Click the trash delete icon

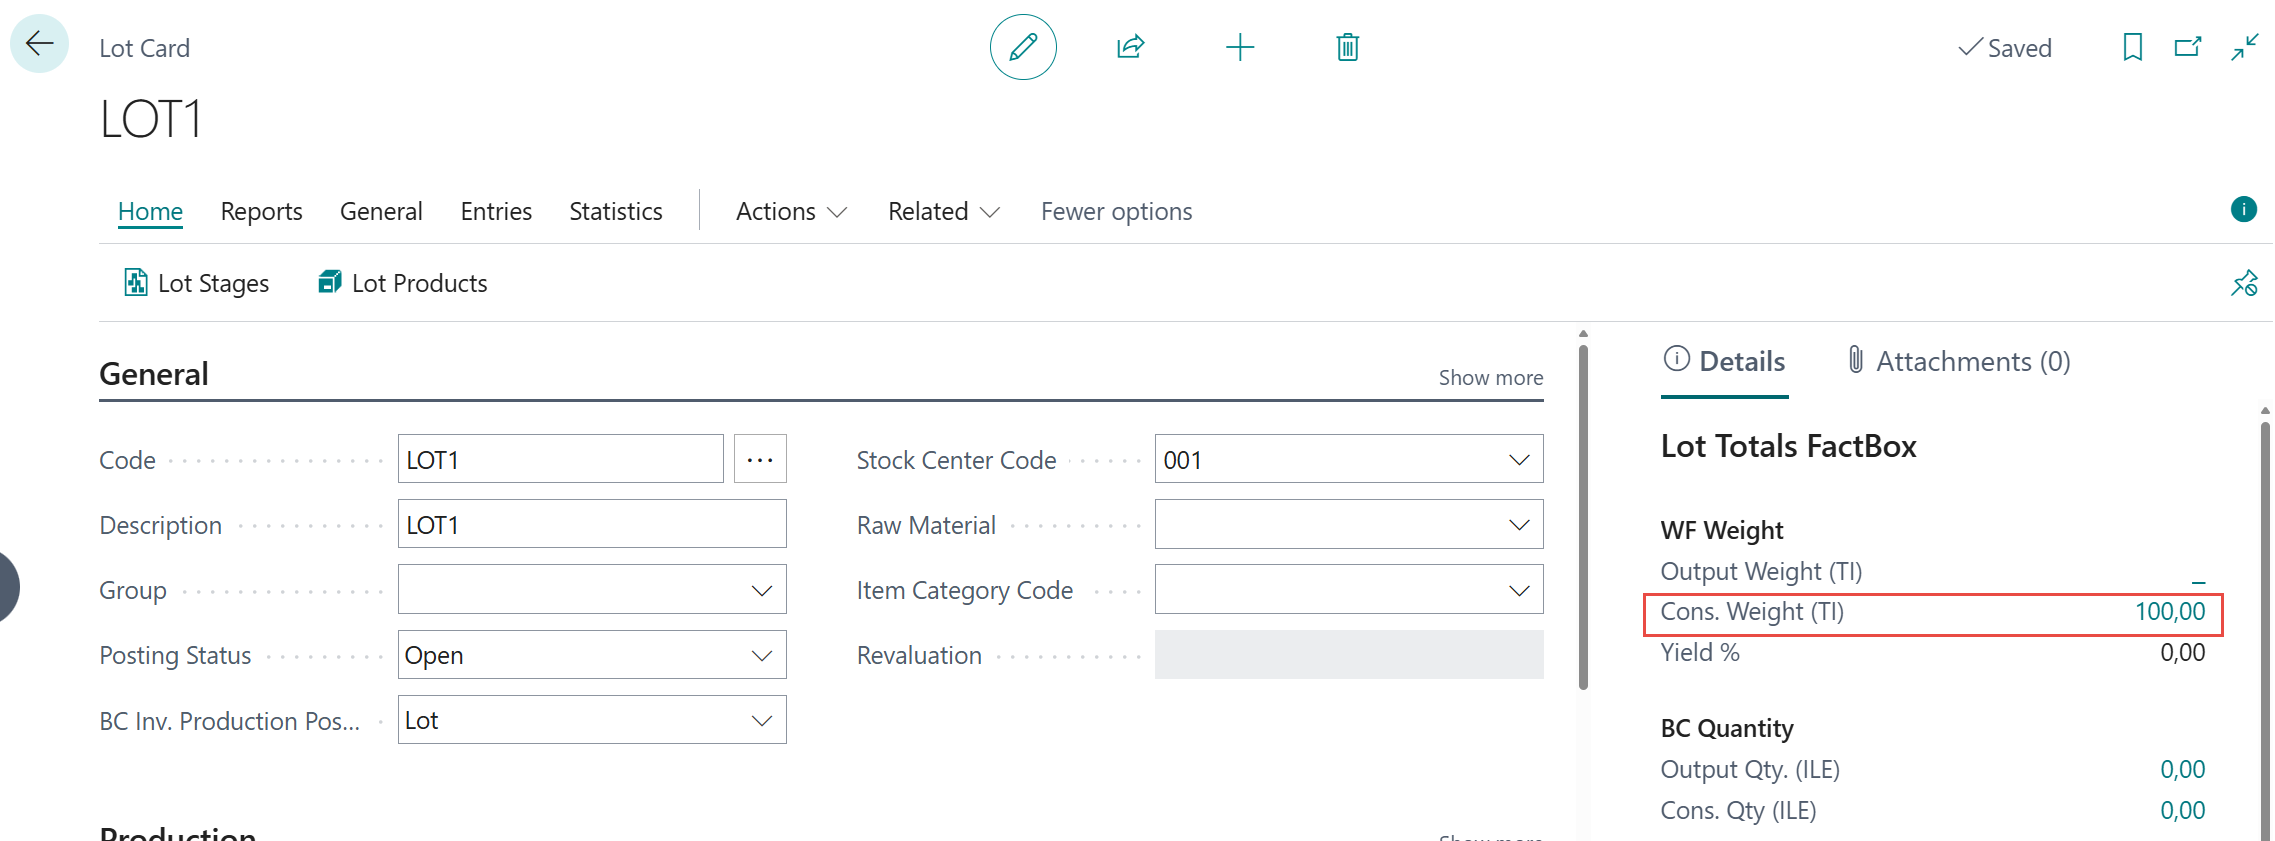click(1347, 47)
